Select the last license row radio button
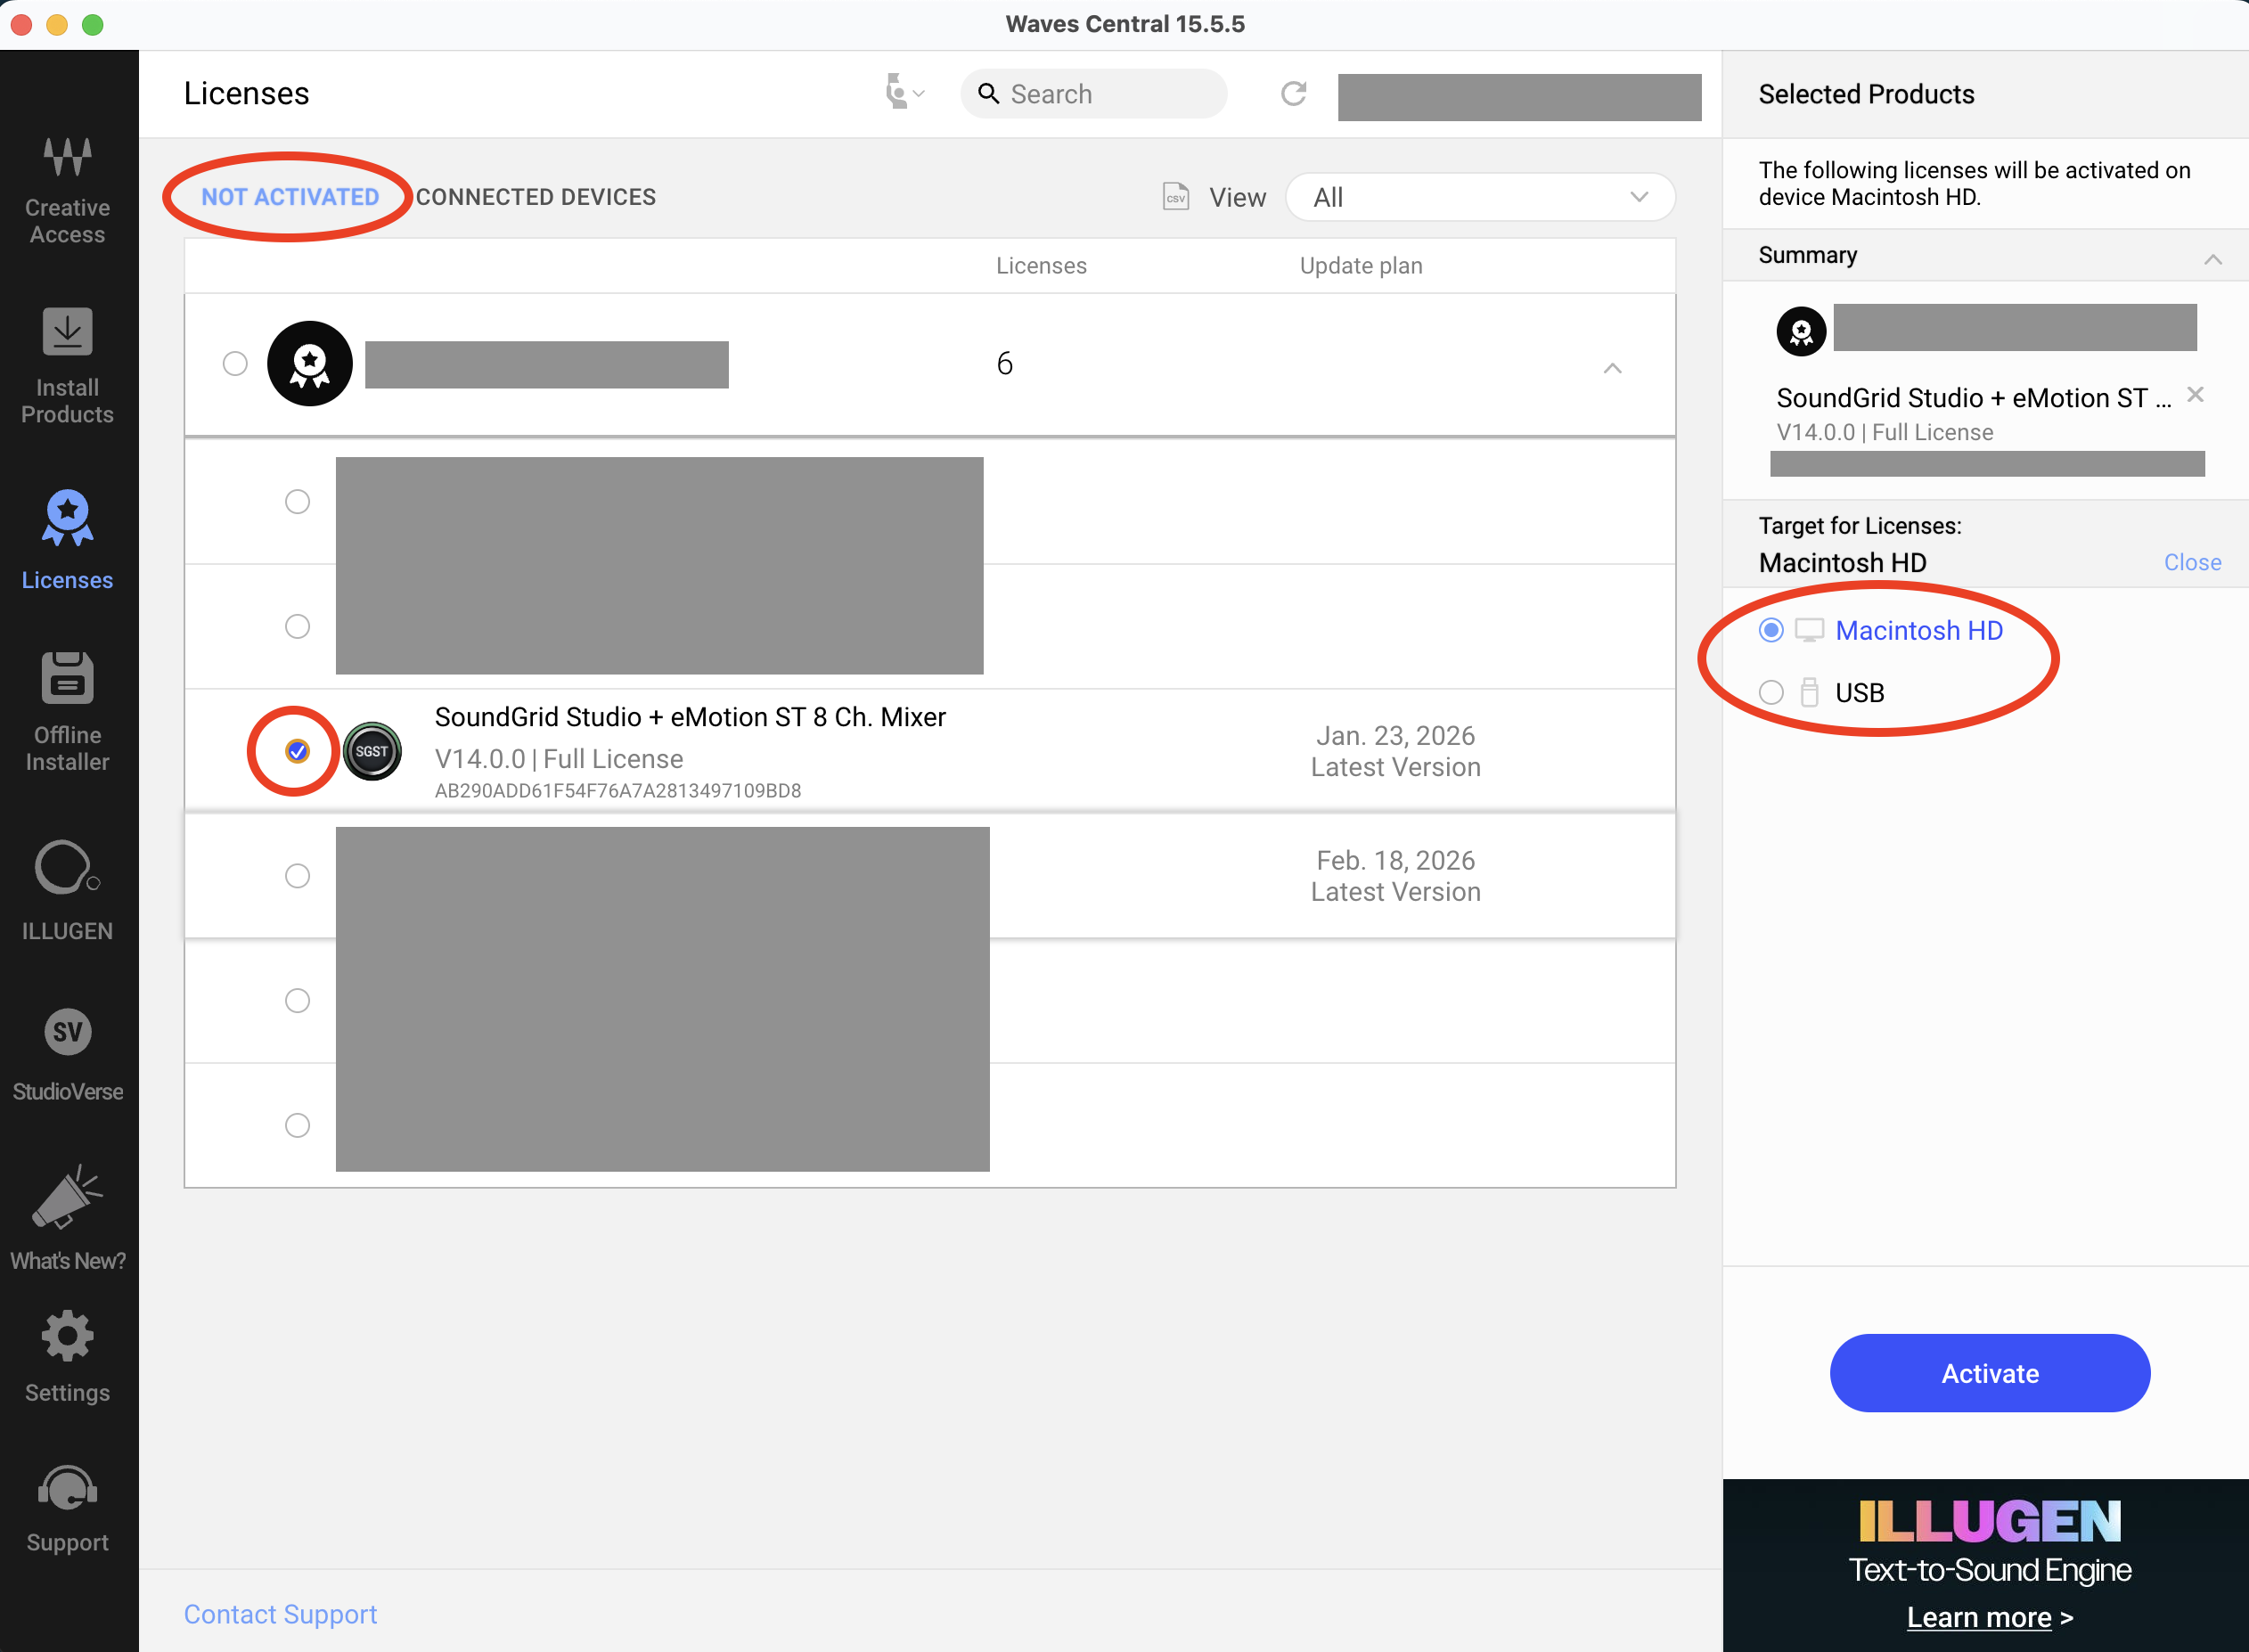 297,1125
